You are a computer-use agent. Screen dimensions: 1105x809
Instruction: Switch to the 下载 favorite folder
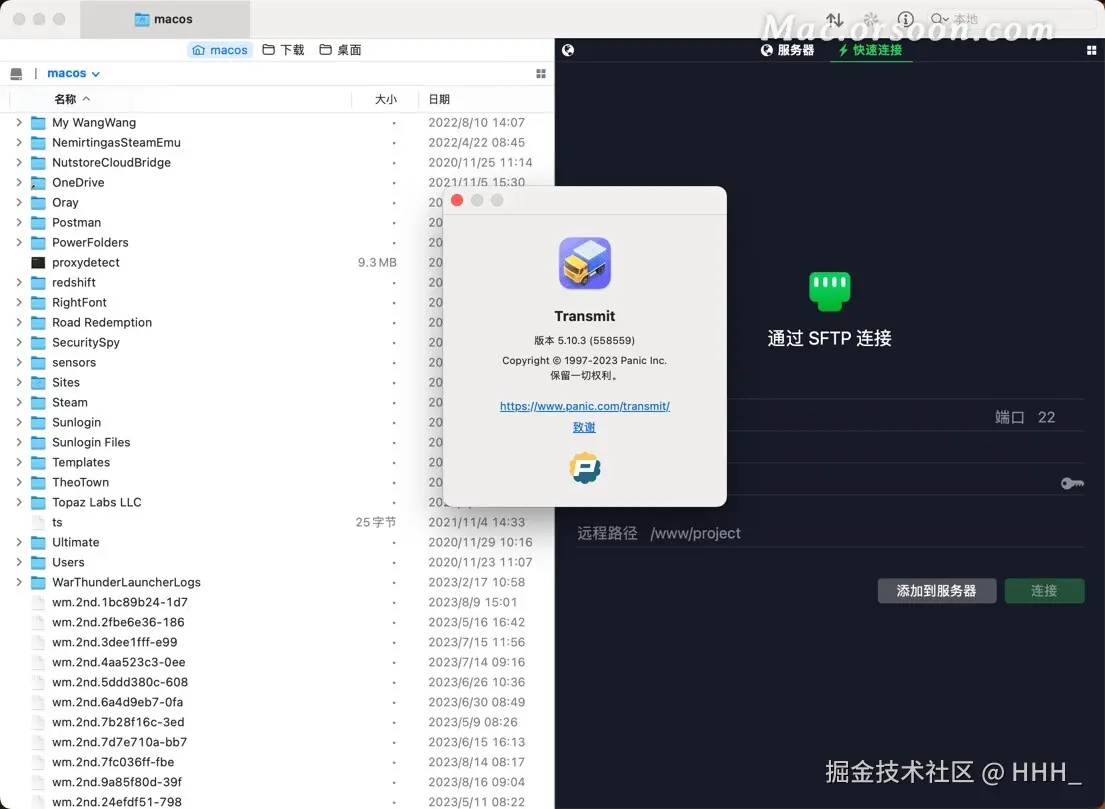283,50
